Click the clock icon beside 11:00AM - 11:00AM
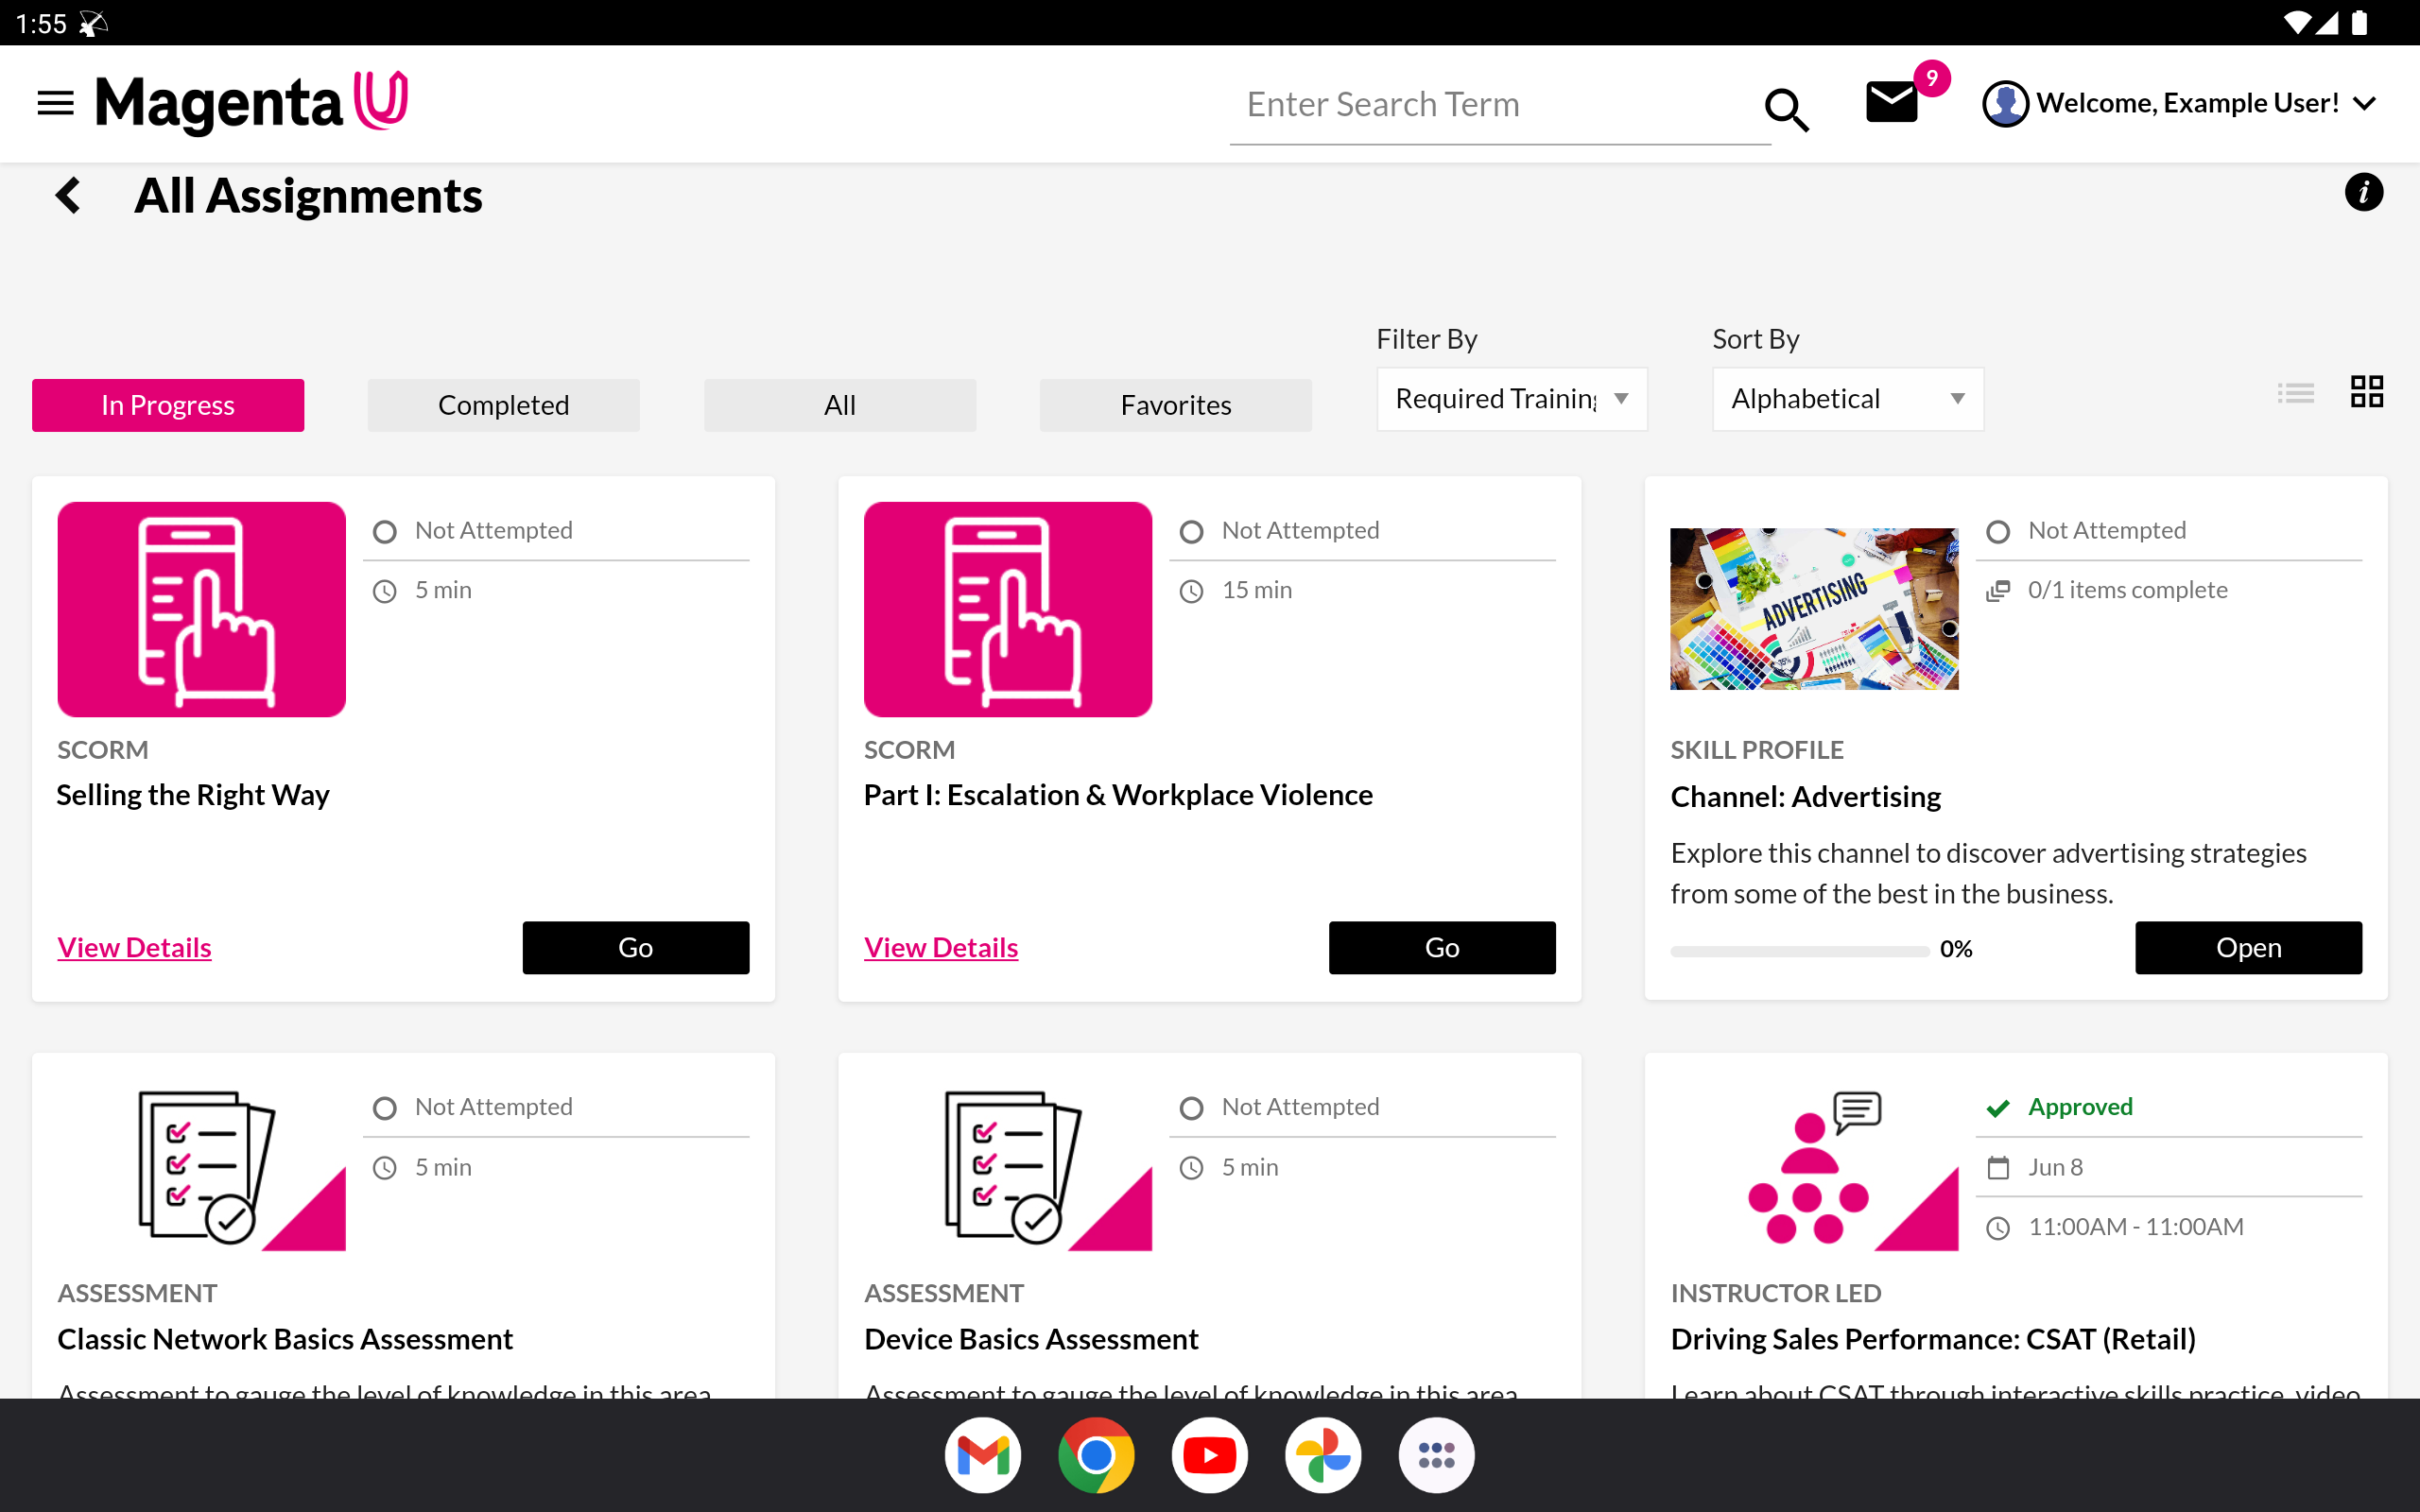2420x1512 pixels. 1998,1228
